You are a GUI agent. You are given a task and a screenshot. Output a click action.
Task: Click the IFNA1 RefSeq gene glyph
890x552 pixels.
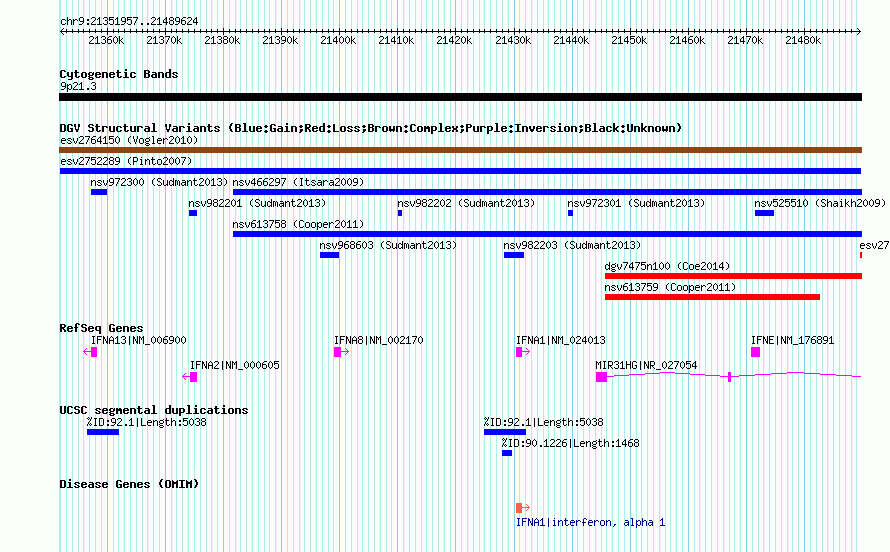click(522, 352)
